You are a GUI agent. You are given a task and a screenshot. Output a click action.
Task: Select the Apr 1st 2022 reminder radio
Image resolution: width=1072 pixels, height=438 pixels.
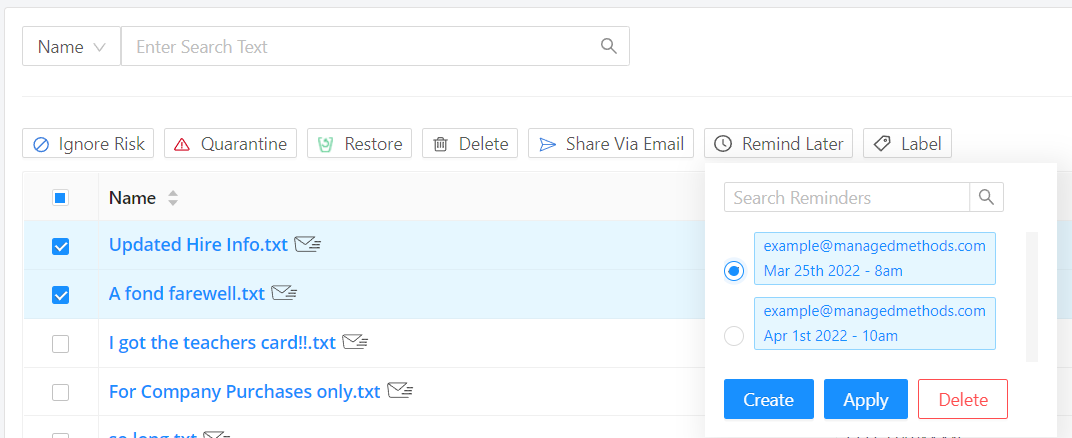pyautogui.click(x=734, y=336)
